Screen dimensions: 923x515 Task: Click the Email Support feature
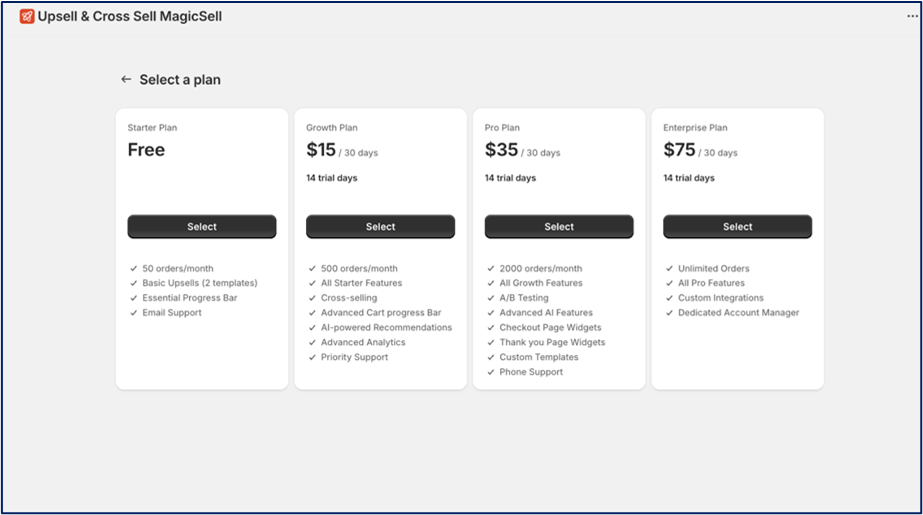pos(172,313)
